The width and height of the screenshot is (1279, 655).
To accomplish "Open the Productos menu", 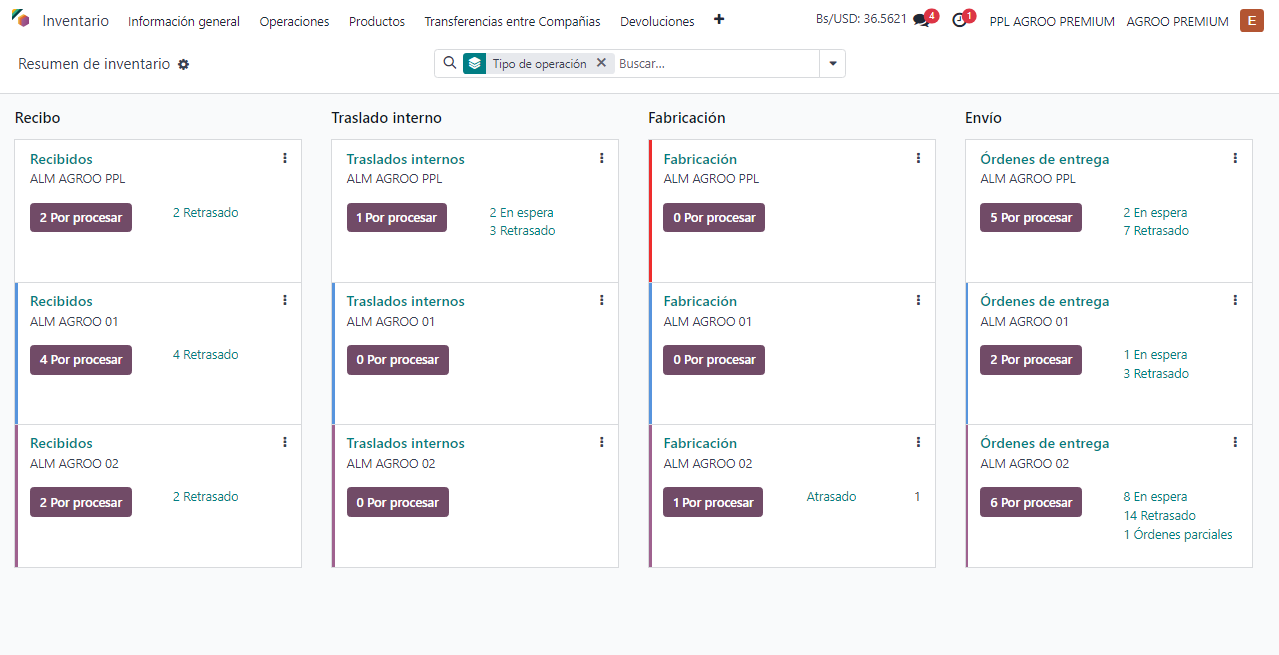I will point(377,21).
